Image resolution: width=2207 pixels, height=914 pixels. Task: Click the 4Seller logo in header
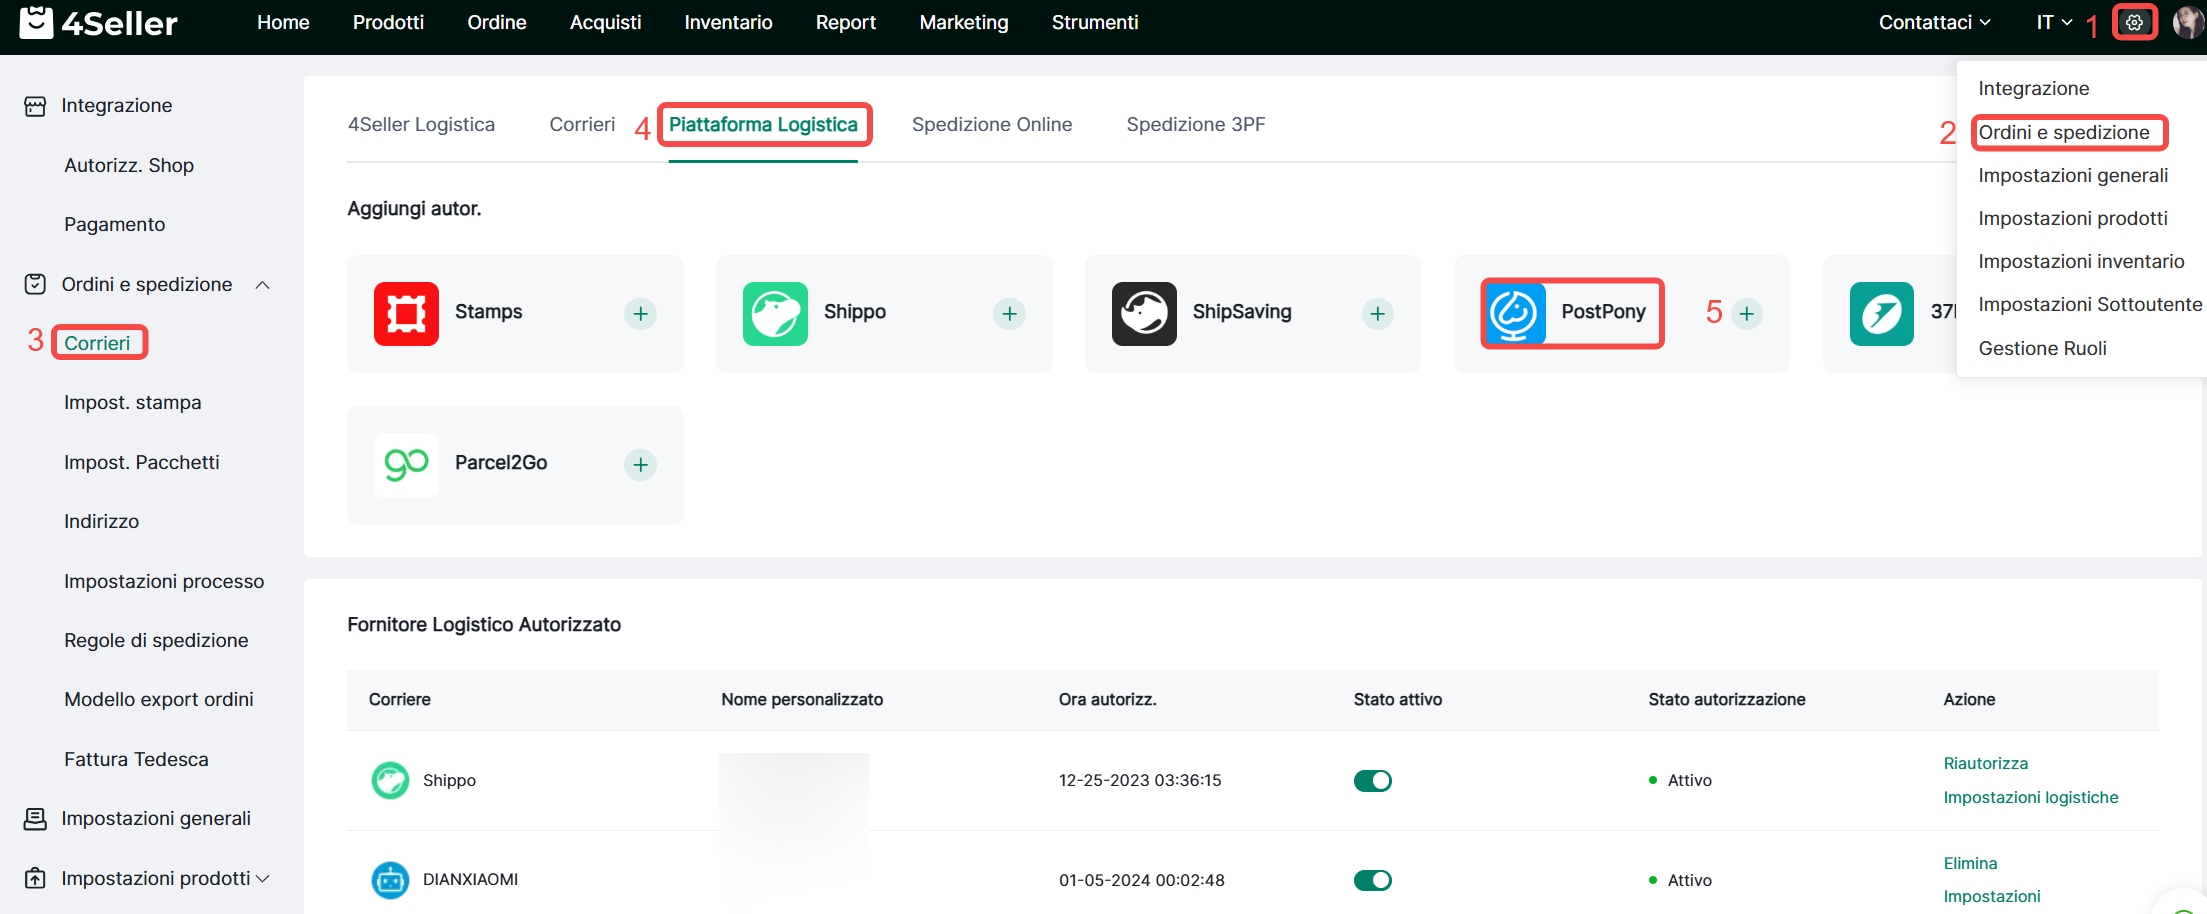point(98,22)
